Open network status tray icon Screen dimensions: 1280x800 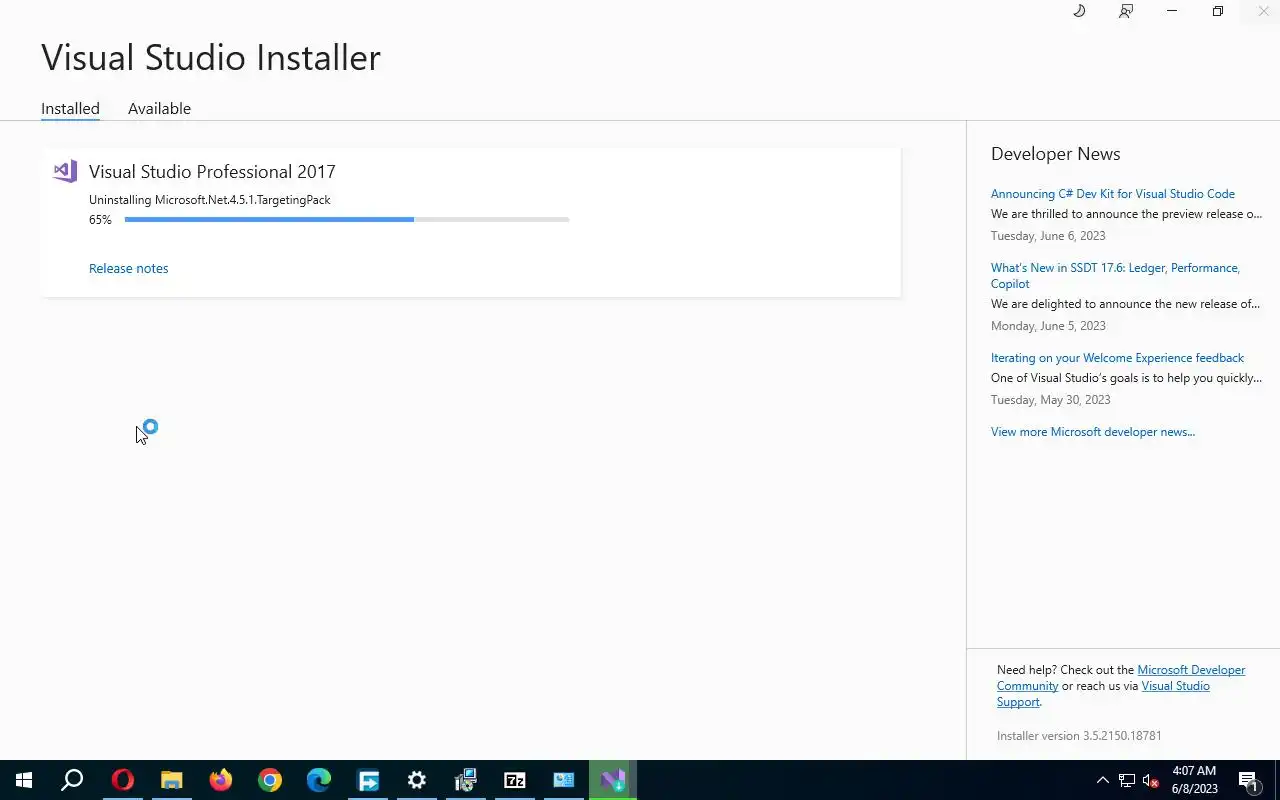tap(1127, 780)
